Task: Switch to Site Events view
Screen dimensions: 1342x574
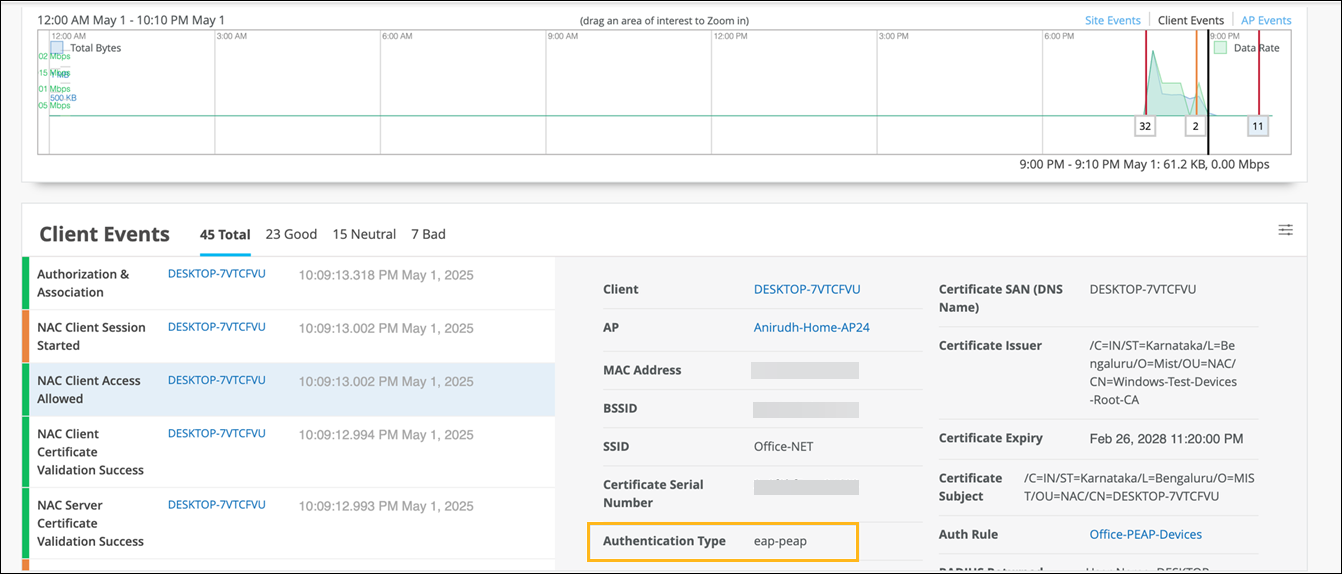Action: (x=1112, y=20)
